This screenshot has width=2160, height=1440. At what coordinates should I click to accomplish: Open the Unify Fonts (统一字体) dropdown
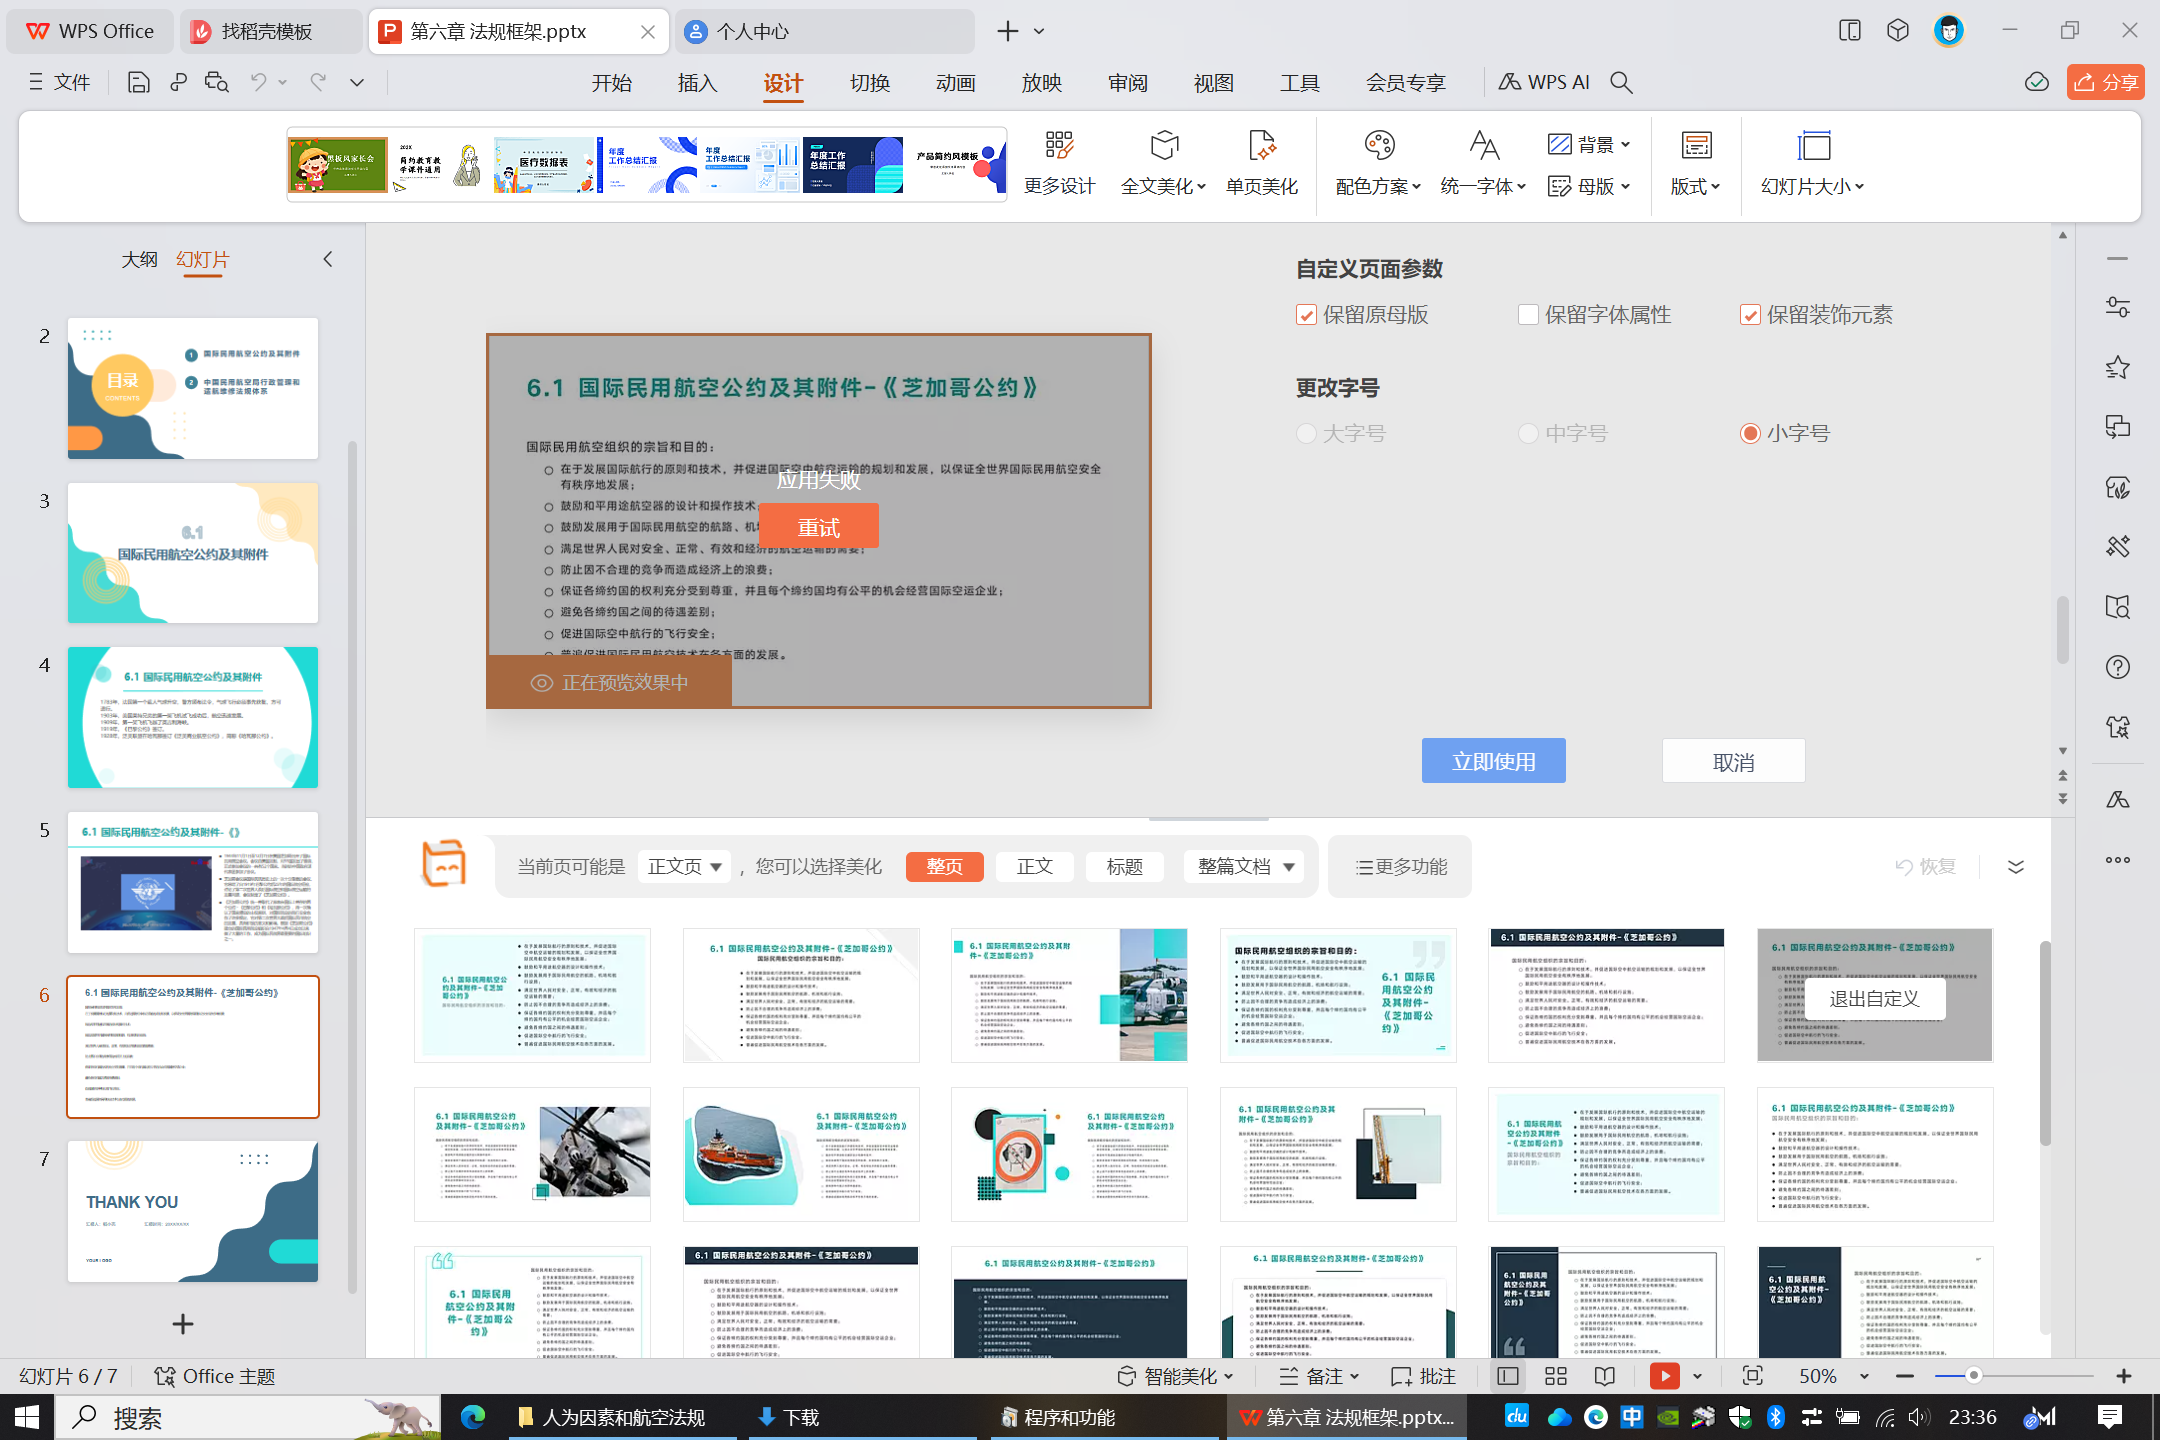[x=1483, y=163]
